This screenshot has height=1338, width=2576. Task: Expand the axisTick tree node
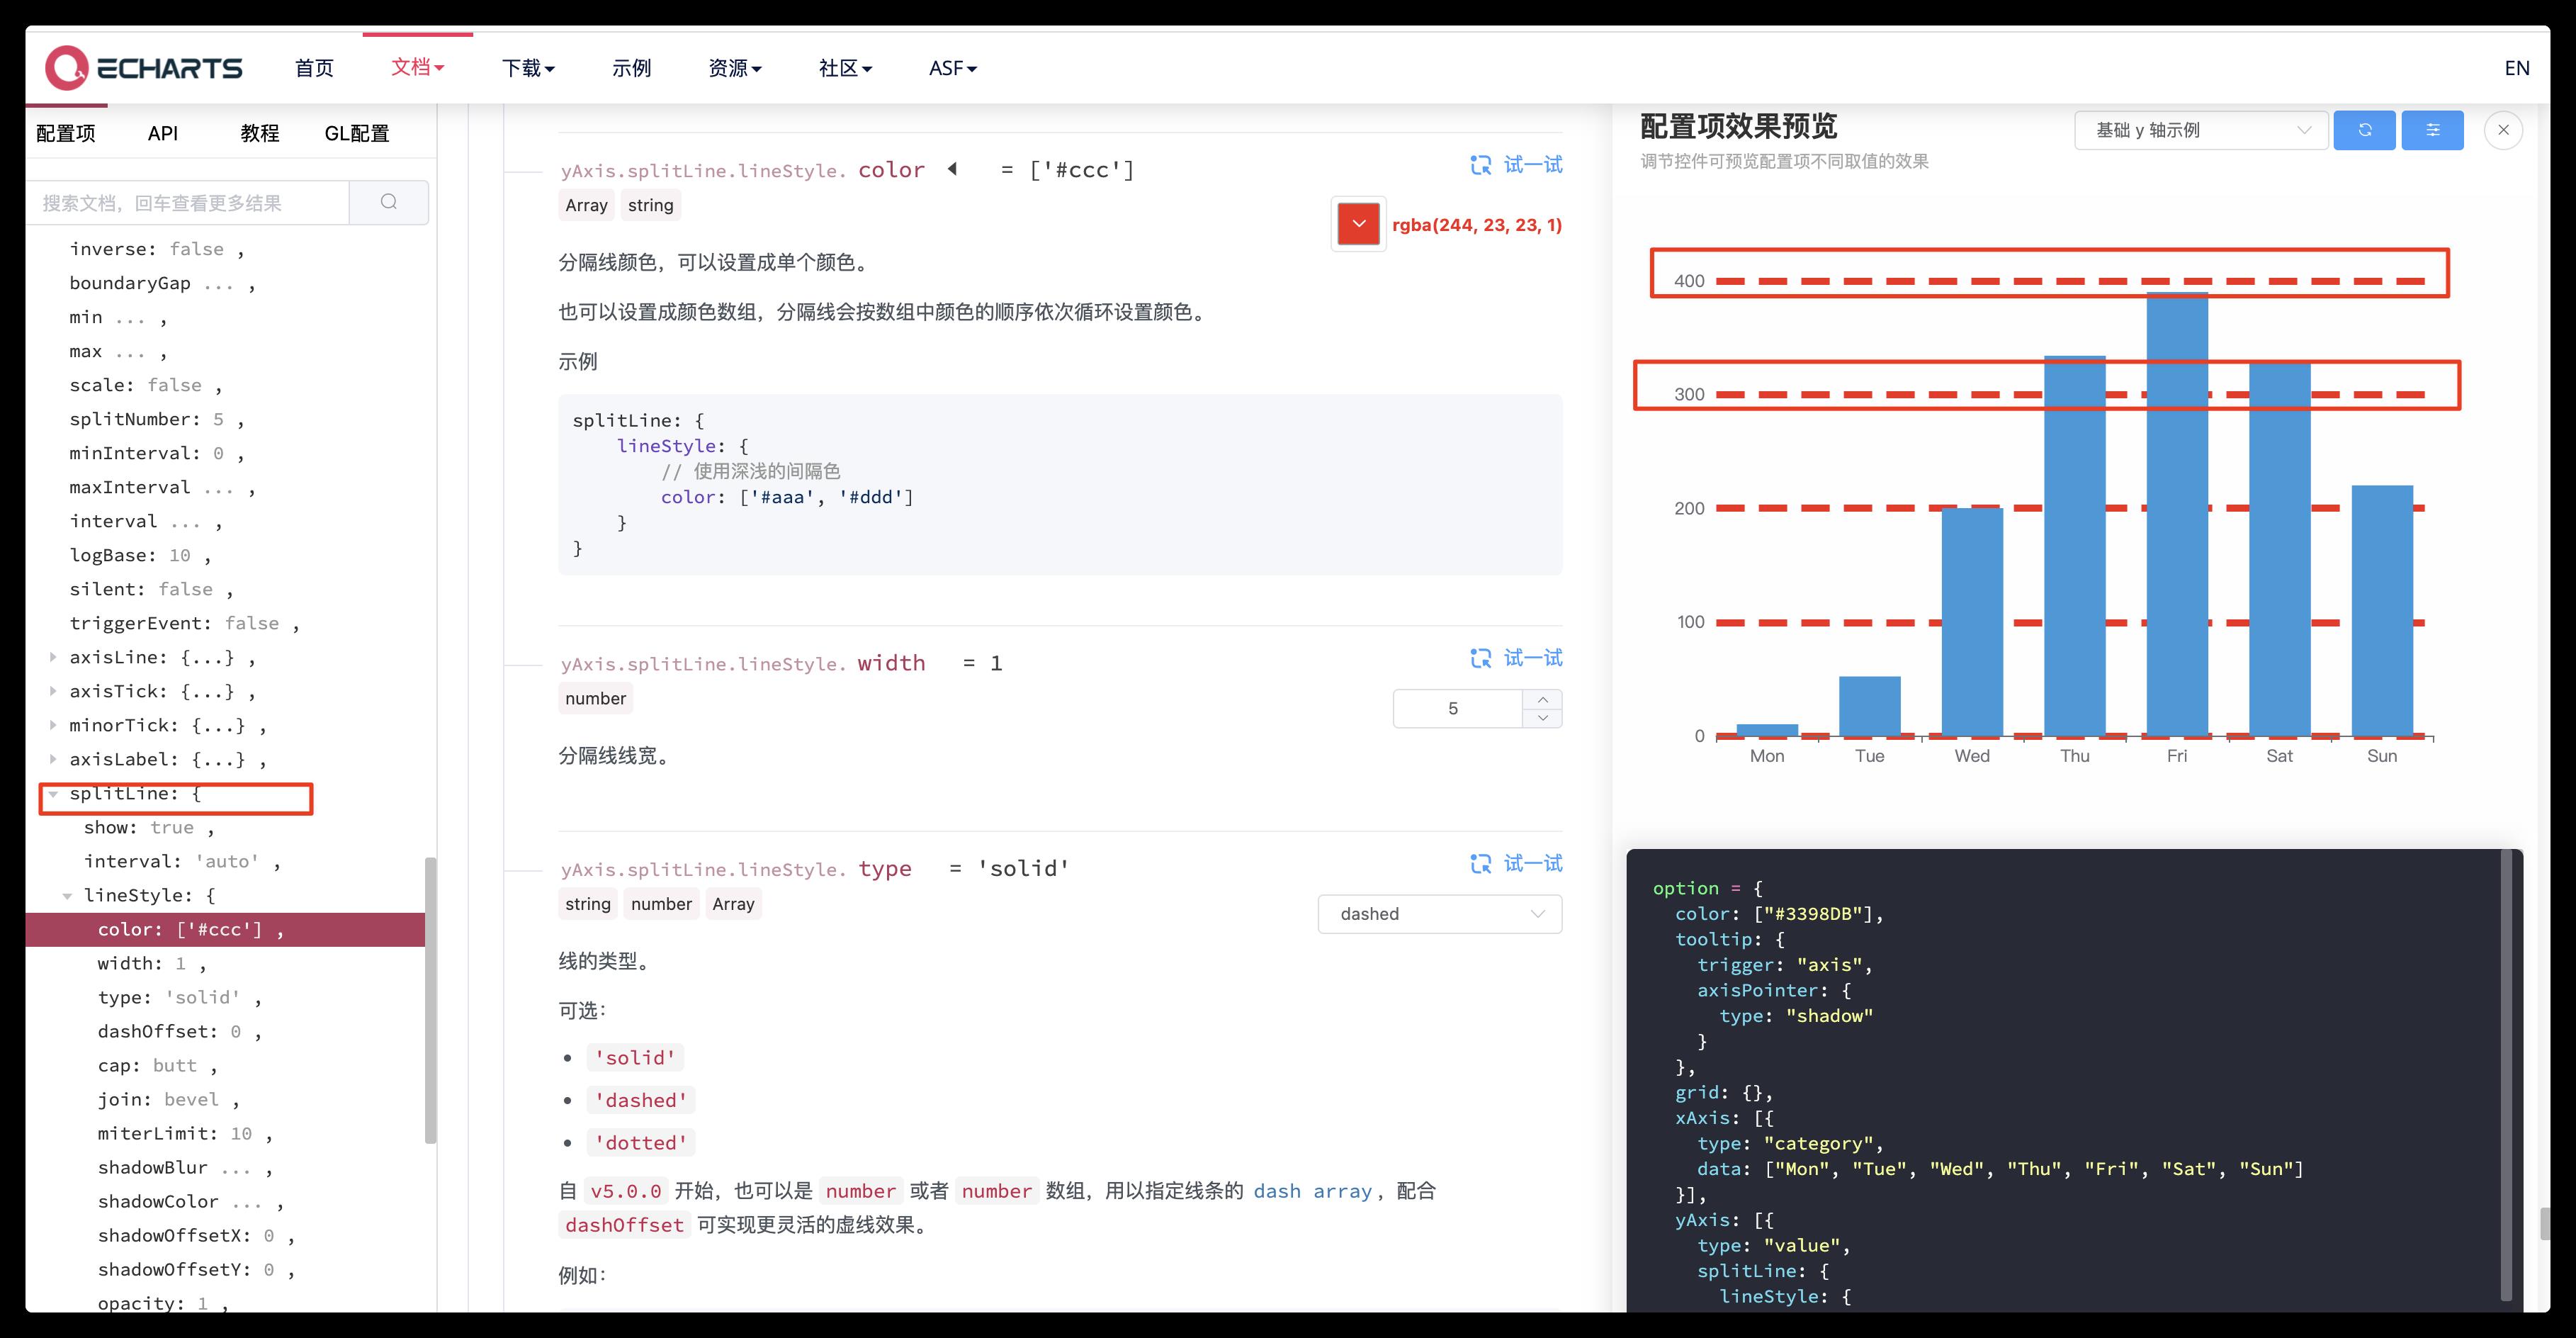tap(53, 691)
